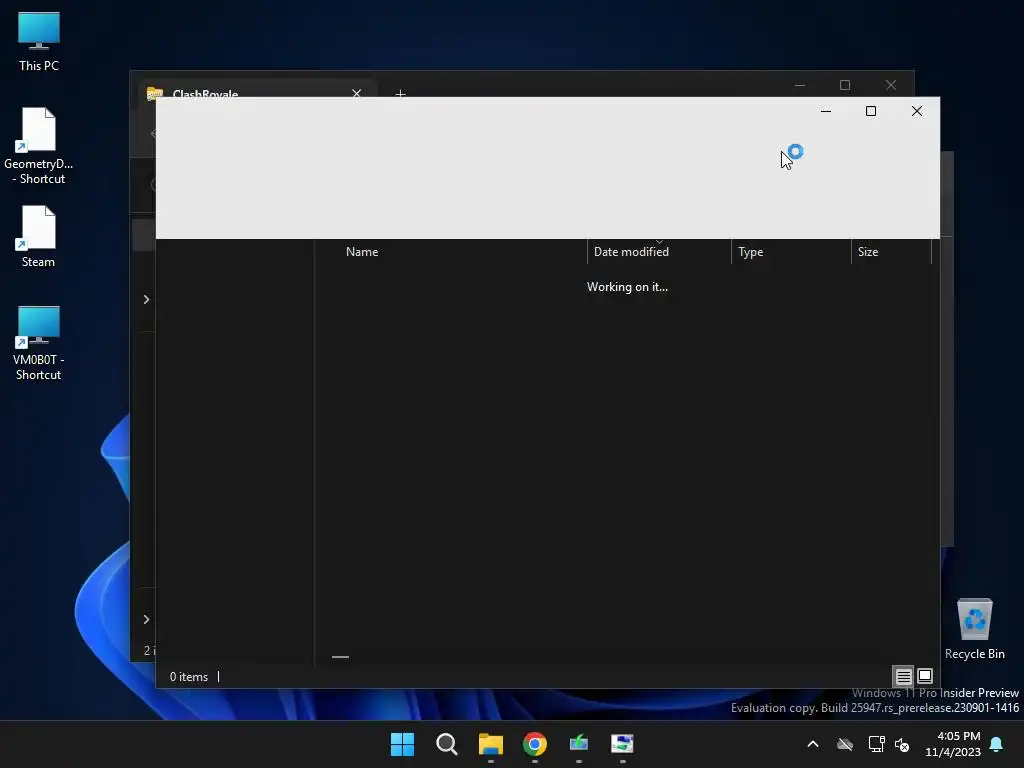Close the ClashRoyale tab in back window

357,93
